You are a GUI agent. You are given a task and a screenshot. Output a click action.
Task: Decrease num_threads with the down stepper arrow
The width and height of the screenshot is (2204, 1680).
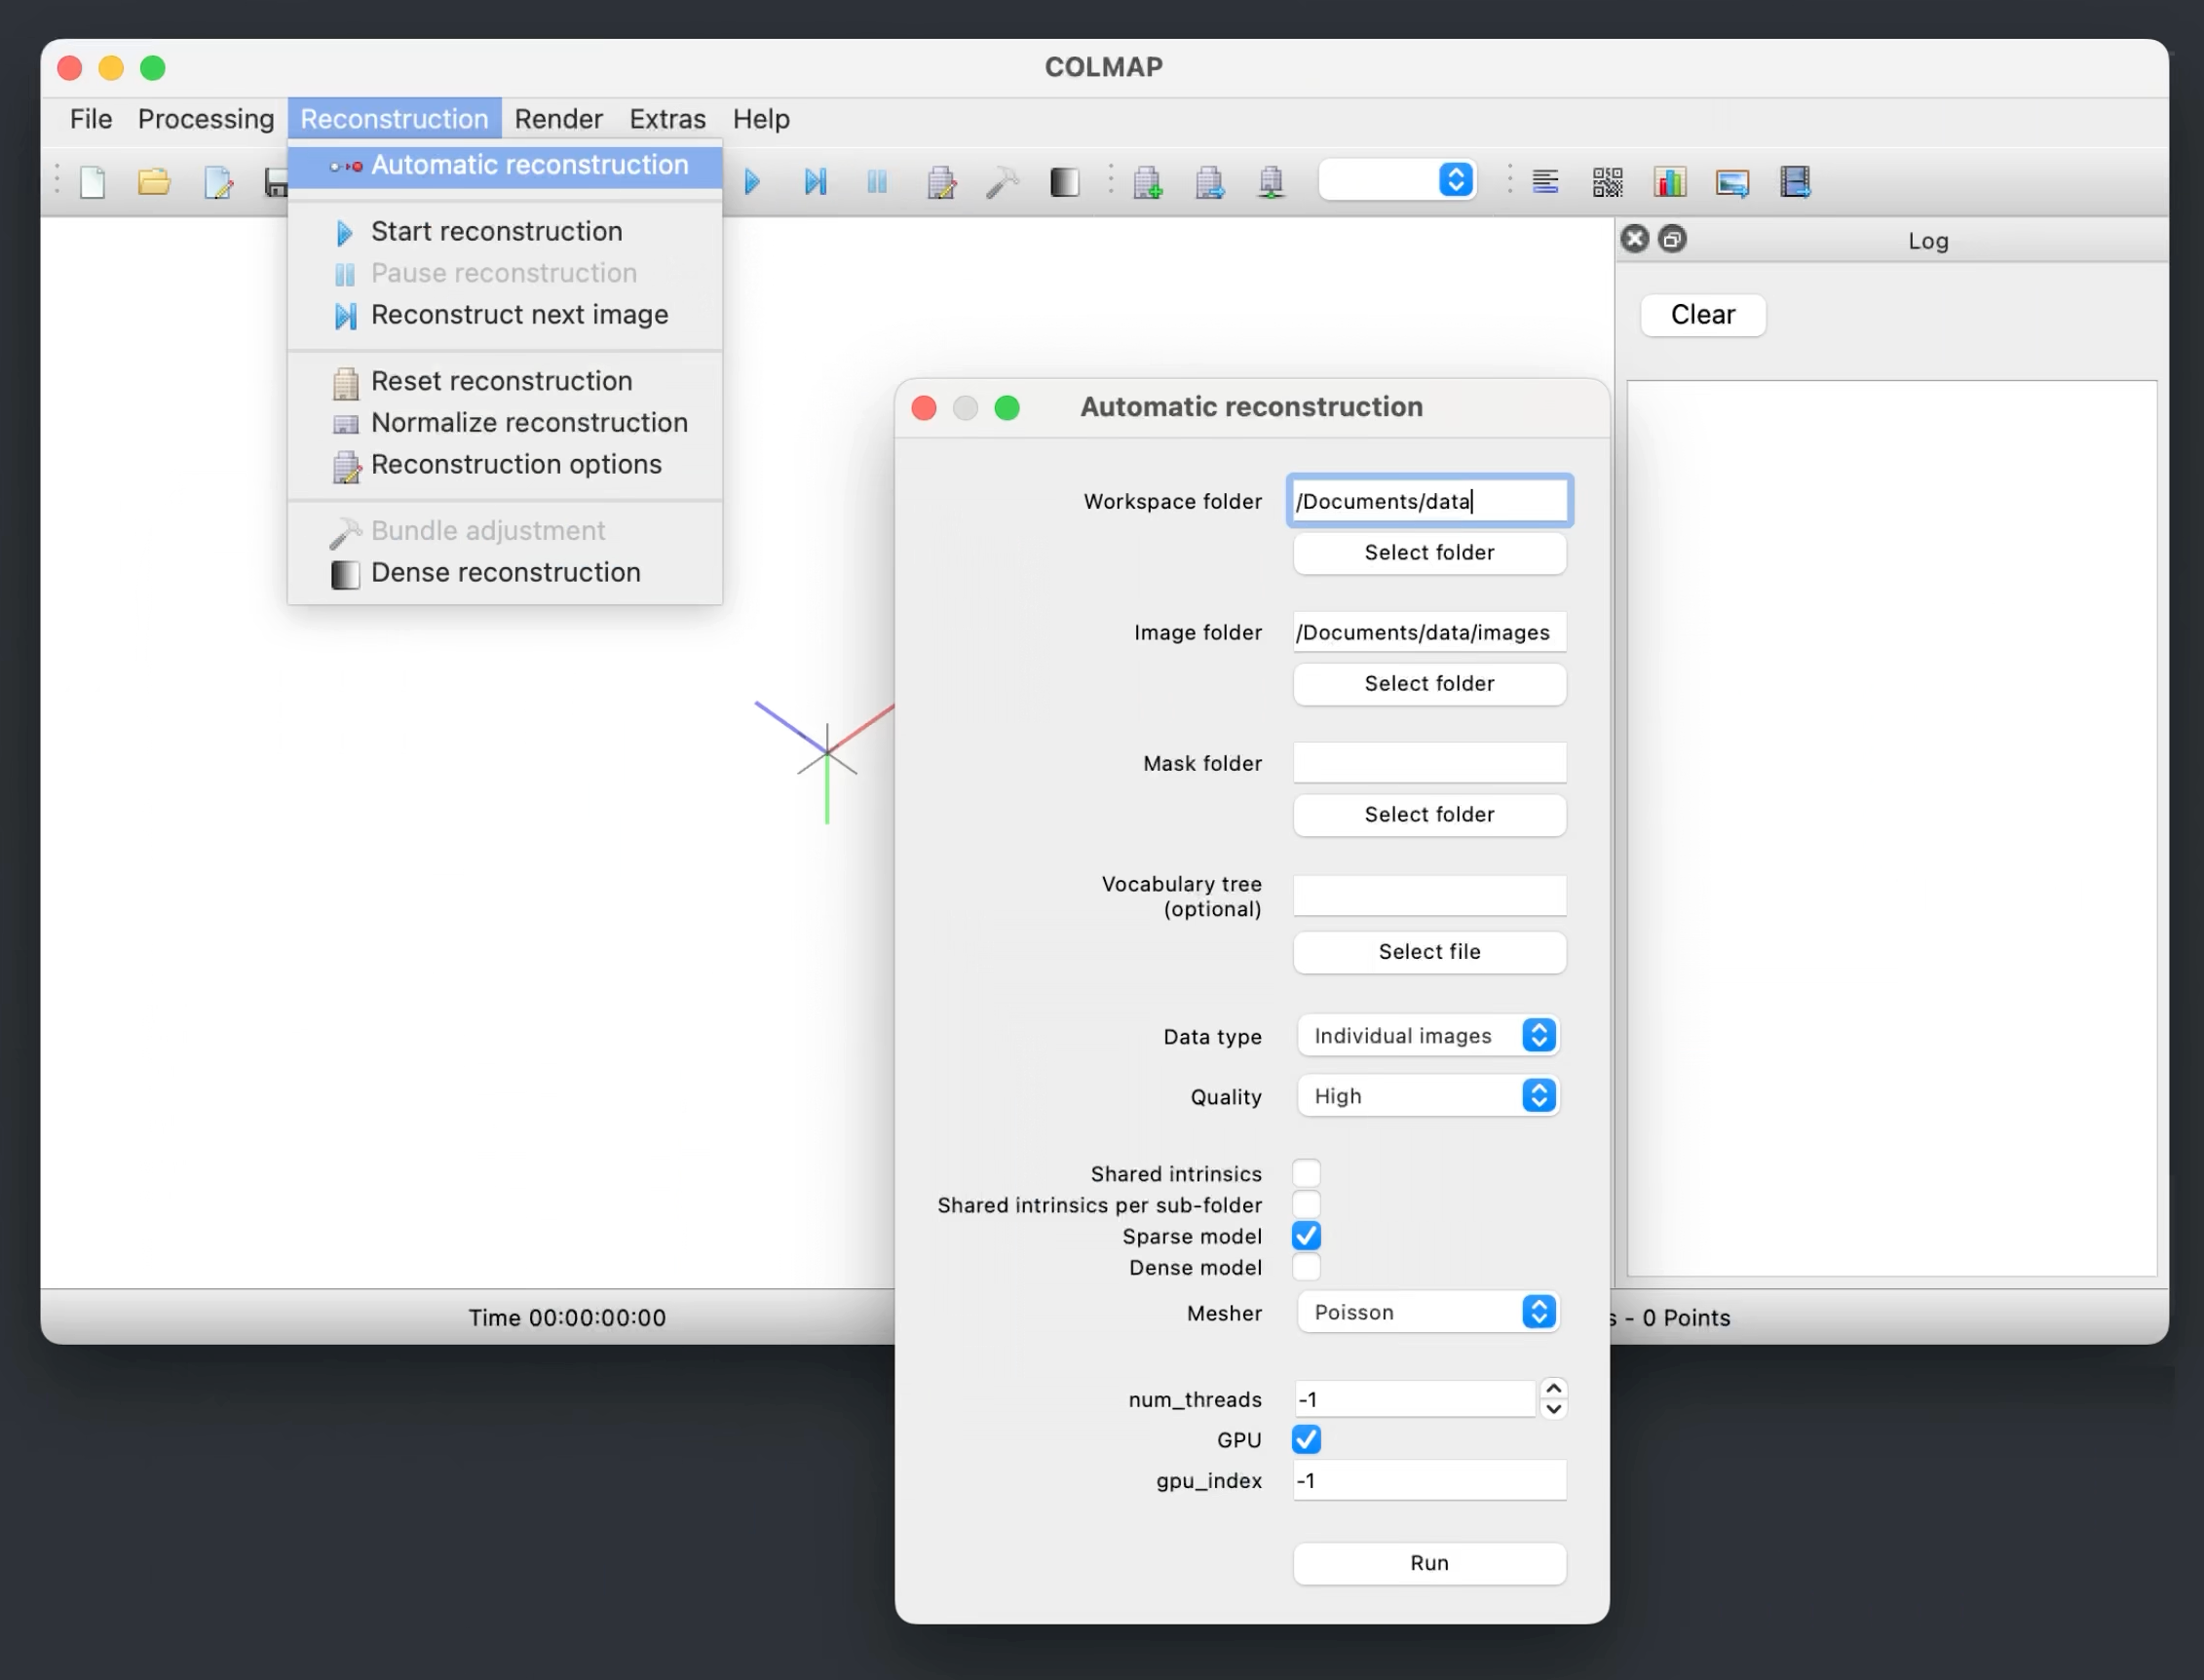point(1553,1409)
